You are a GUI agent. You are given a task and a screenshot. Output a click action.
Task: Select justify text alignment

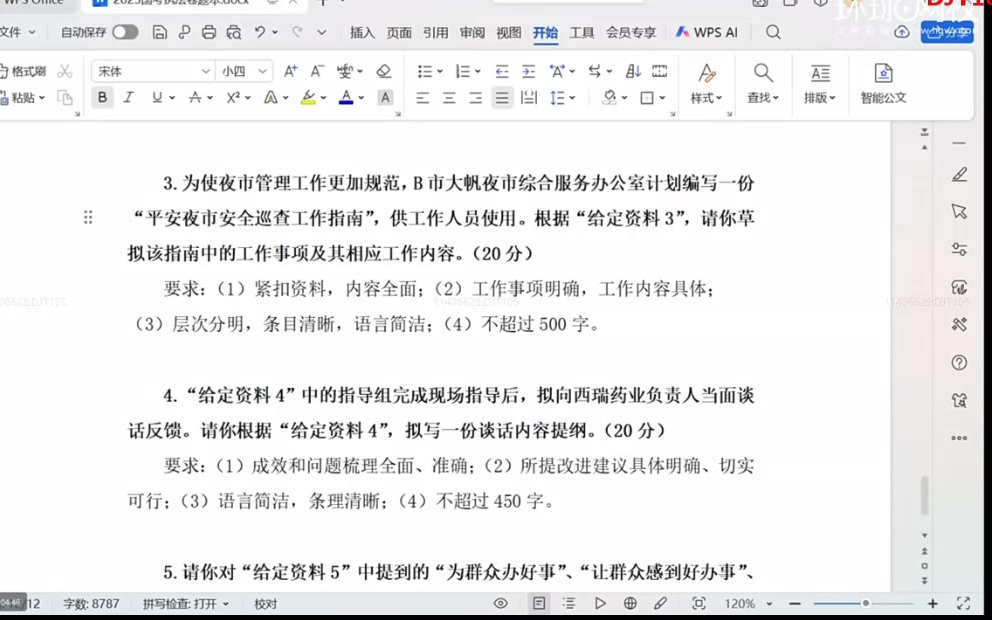click(502, 98)
